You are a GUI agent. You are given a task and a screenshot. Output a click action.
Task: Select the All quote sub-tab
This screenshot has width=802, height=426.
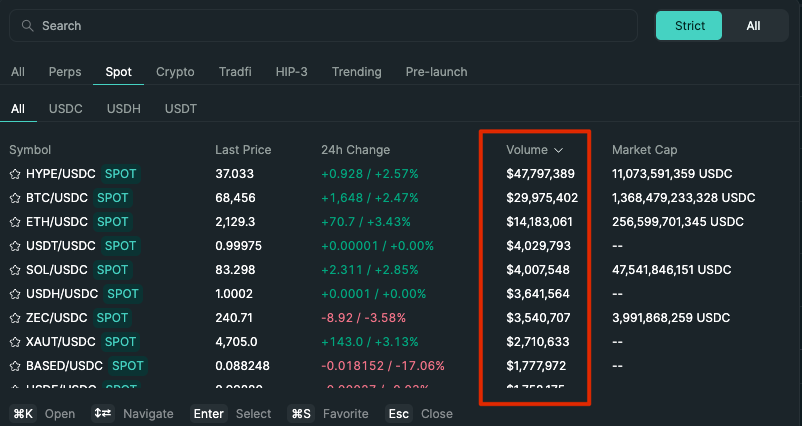(18, 108)
